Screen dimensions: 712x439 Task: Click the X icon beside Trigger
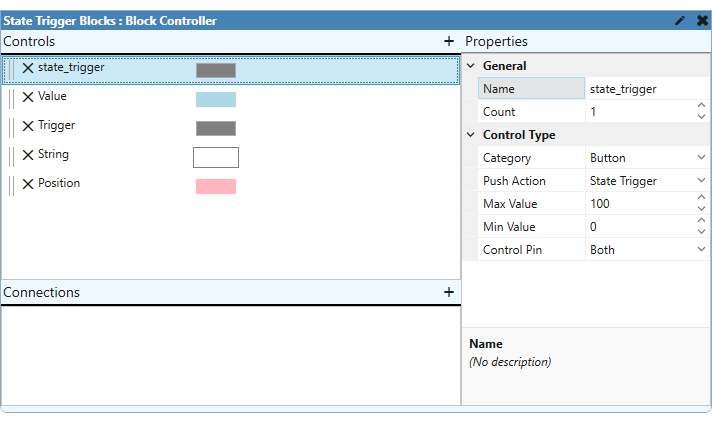click(x=28, y=127)
